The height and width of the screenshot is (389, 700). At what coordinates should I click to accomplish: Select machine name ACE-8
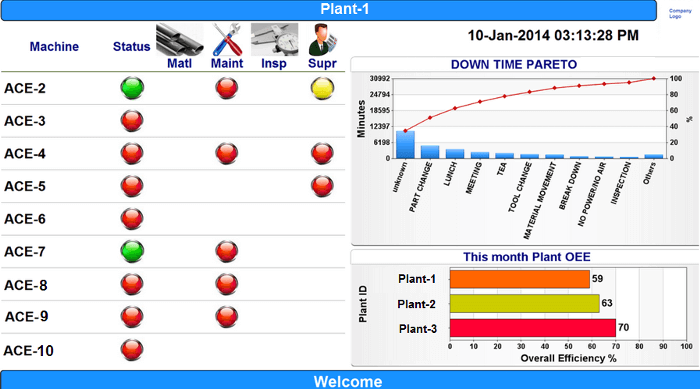point(25,285)
